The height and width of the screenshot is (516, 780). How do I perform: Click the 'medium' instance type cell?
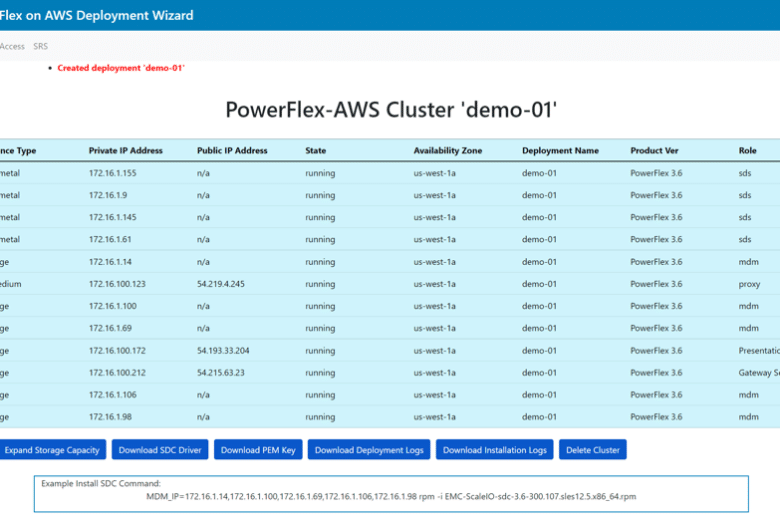point(10,284)
